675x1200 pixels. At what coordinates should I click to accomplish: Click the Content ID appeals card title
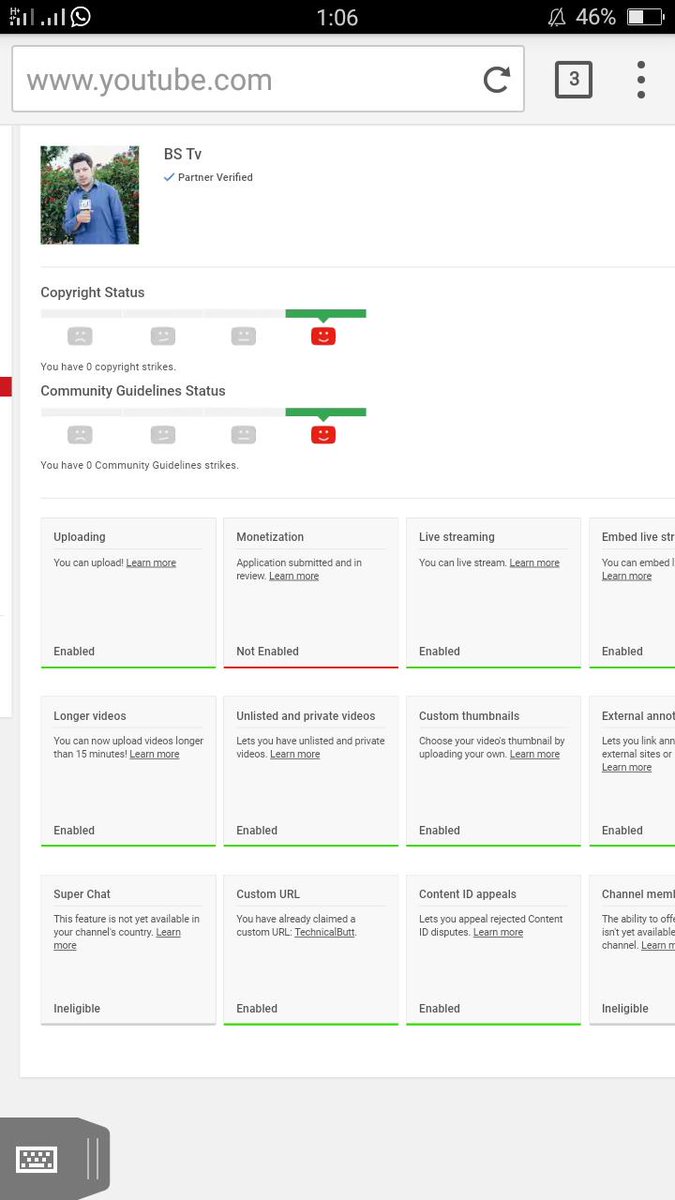pyautogui.click(x=468, y=894)
